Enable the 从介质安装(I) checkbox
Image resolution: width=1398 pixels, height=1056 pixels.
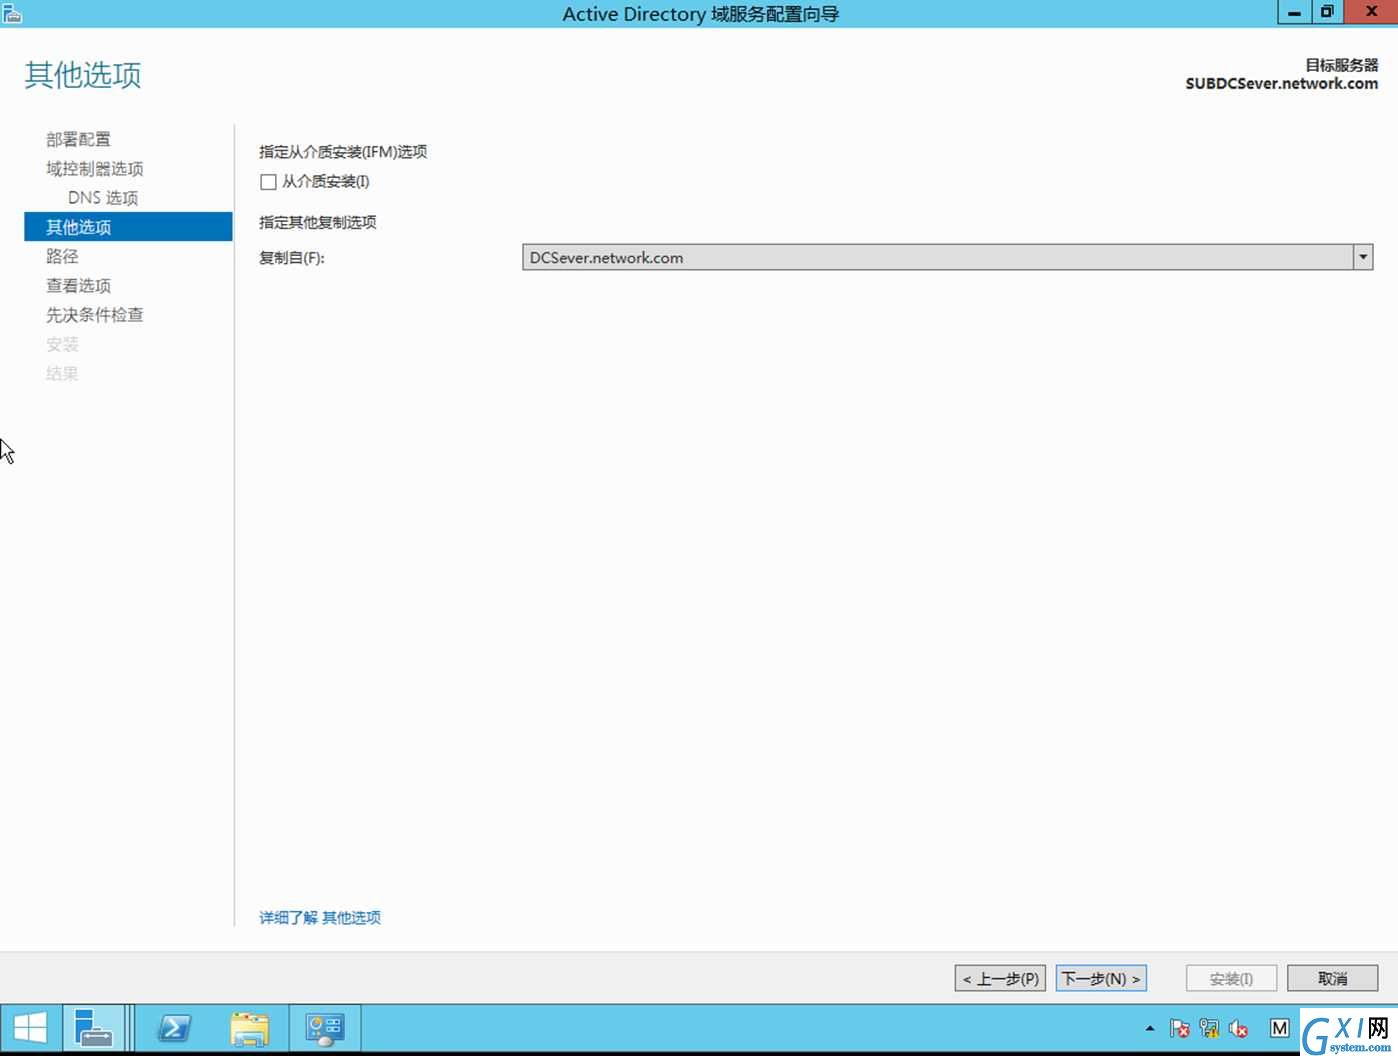pyautogui.click(x=268, y=182)
